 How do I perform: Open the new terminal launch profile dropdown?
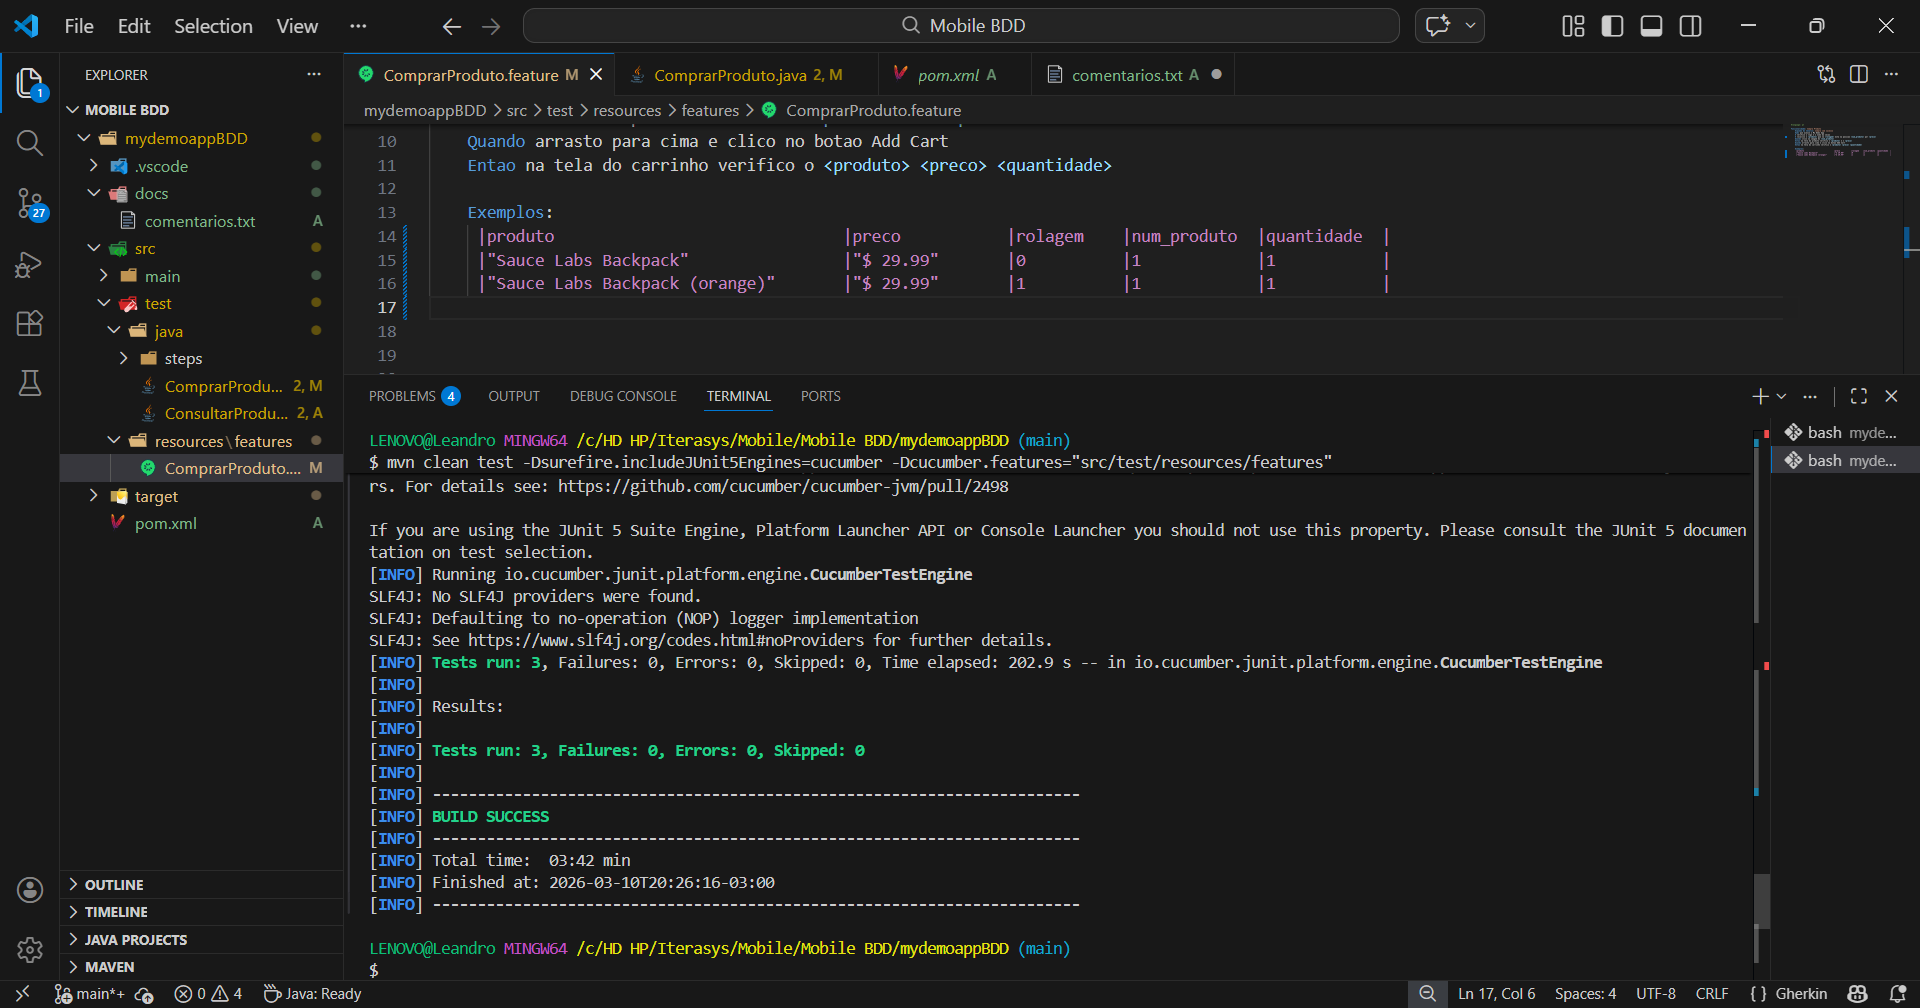pos(1781,397)
